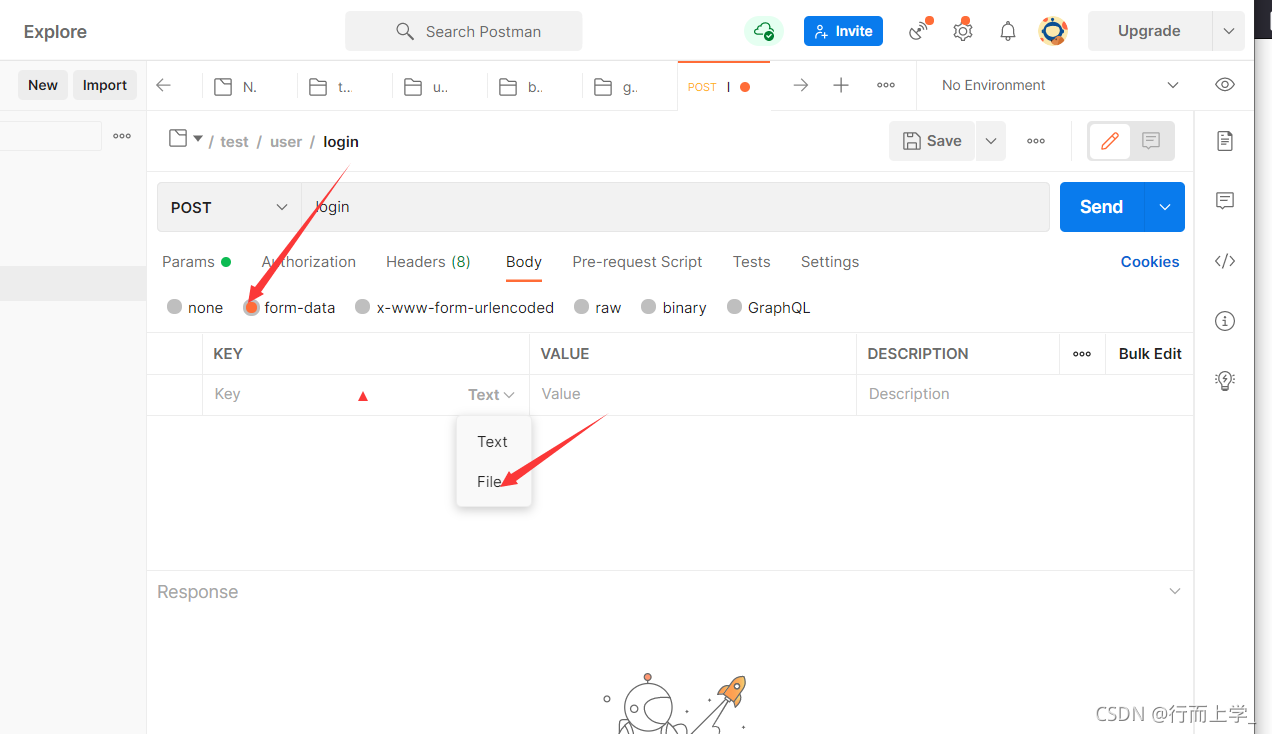Open the sidebar three-dot options

point(122,136)
